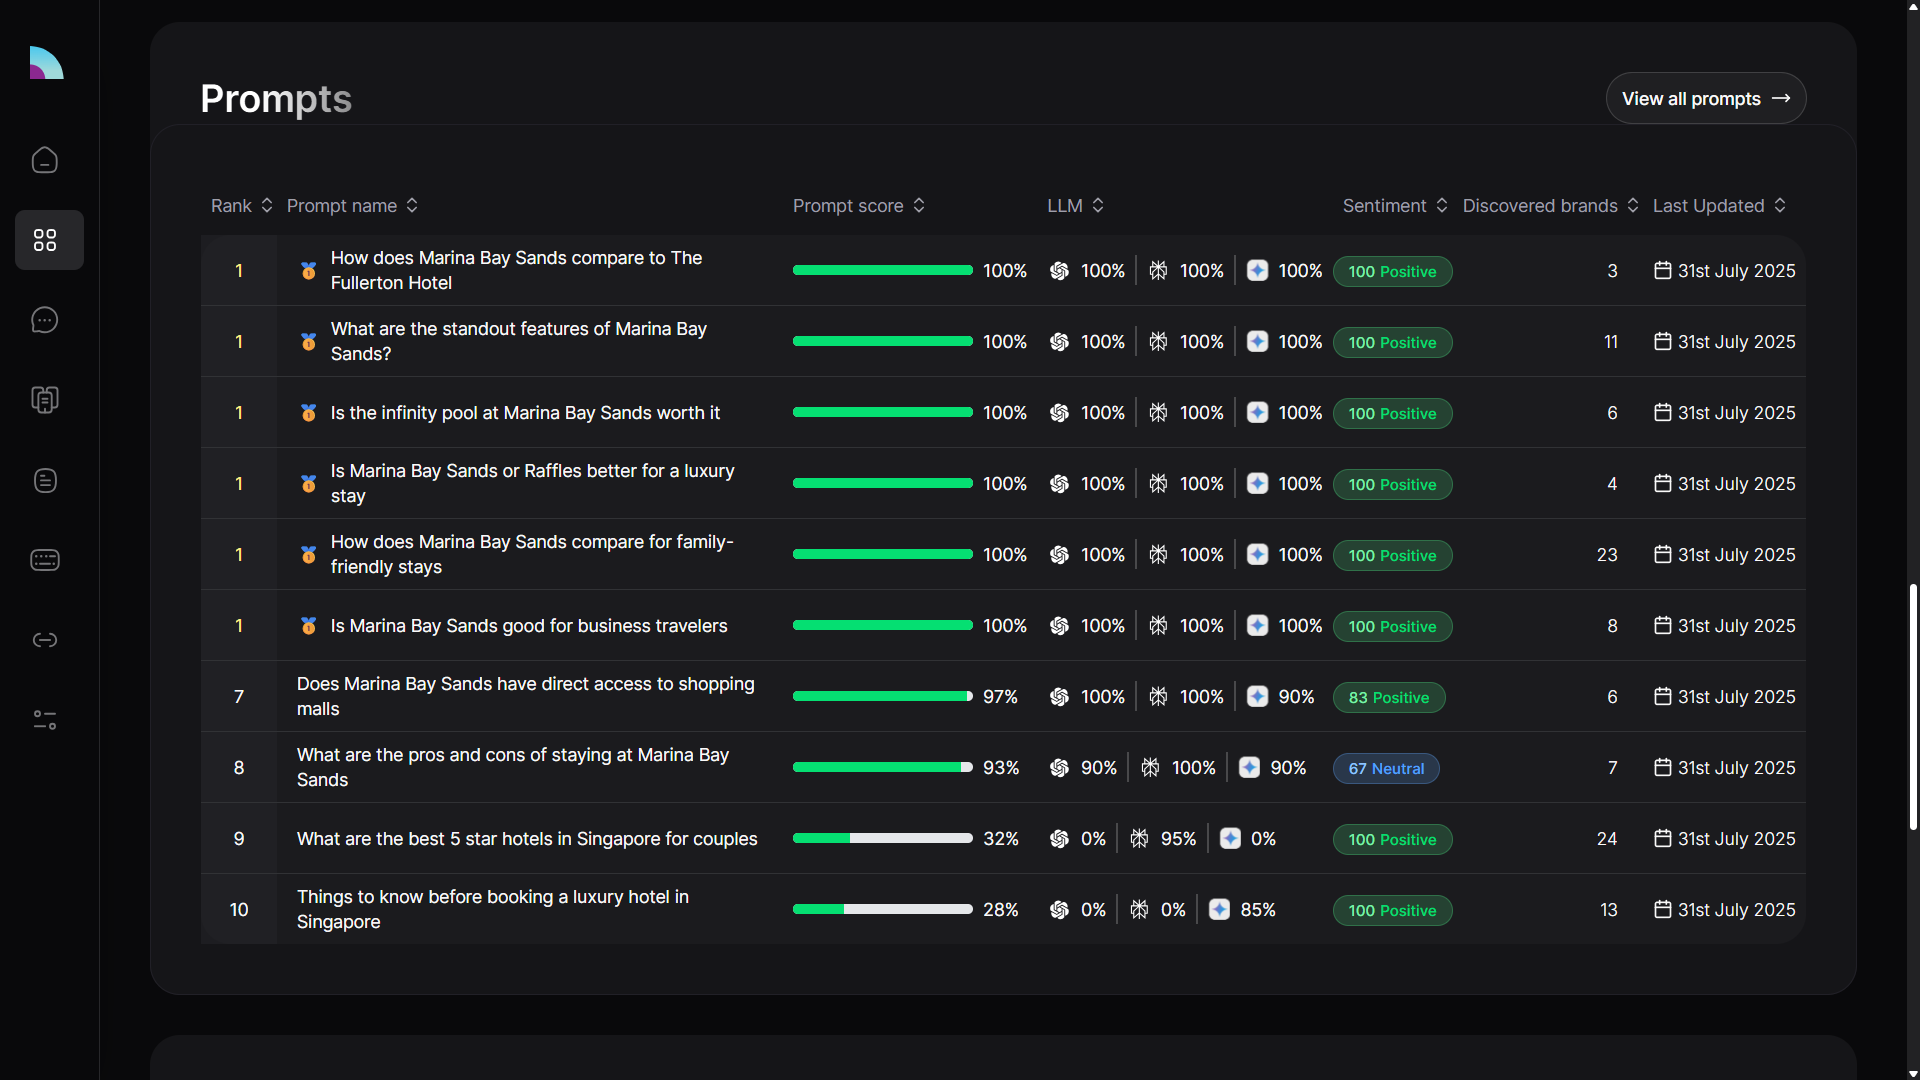
Task: Sort by Last Updated column
Action: click(1718, 205)
